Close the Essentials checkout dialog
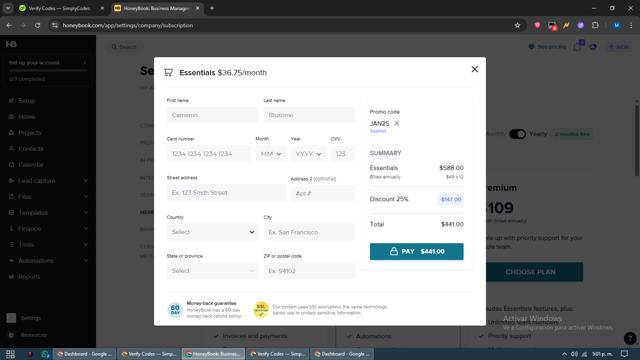Screen dimensions: 640x360 474,69
